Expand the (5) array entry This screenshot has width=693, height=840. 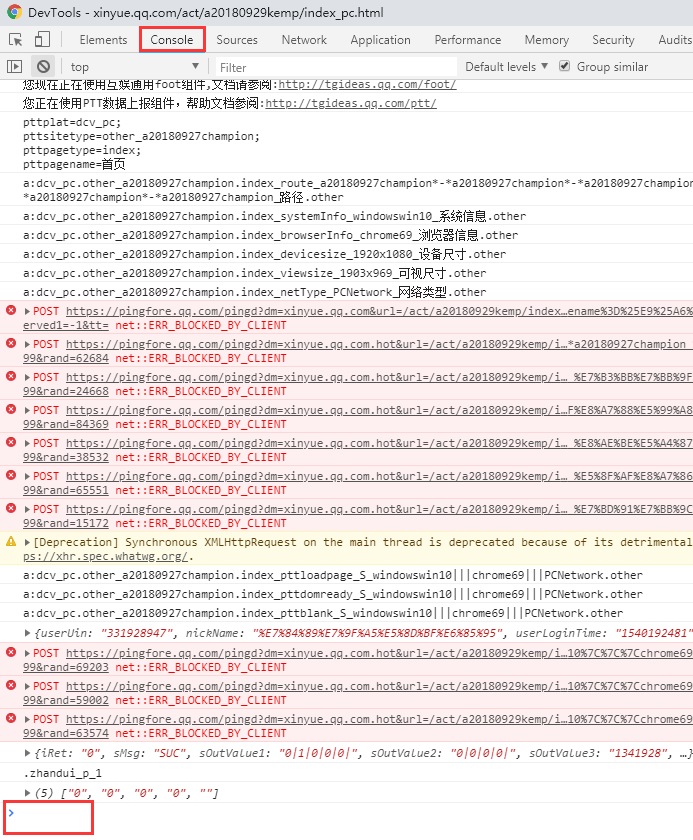pos(27,793)
